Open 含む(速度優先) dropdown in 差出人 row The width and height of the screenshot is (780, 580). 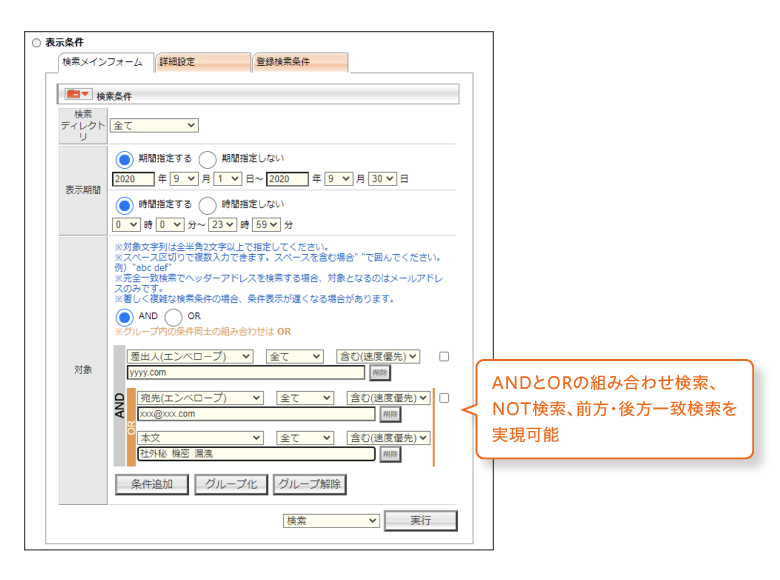pos(378,357)
